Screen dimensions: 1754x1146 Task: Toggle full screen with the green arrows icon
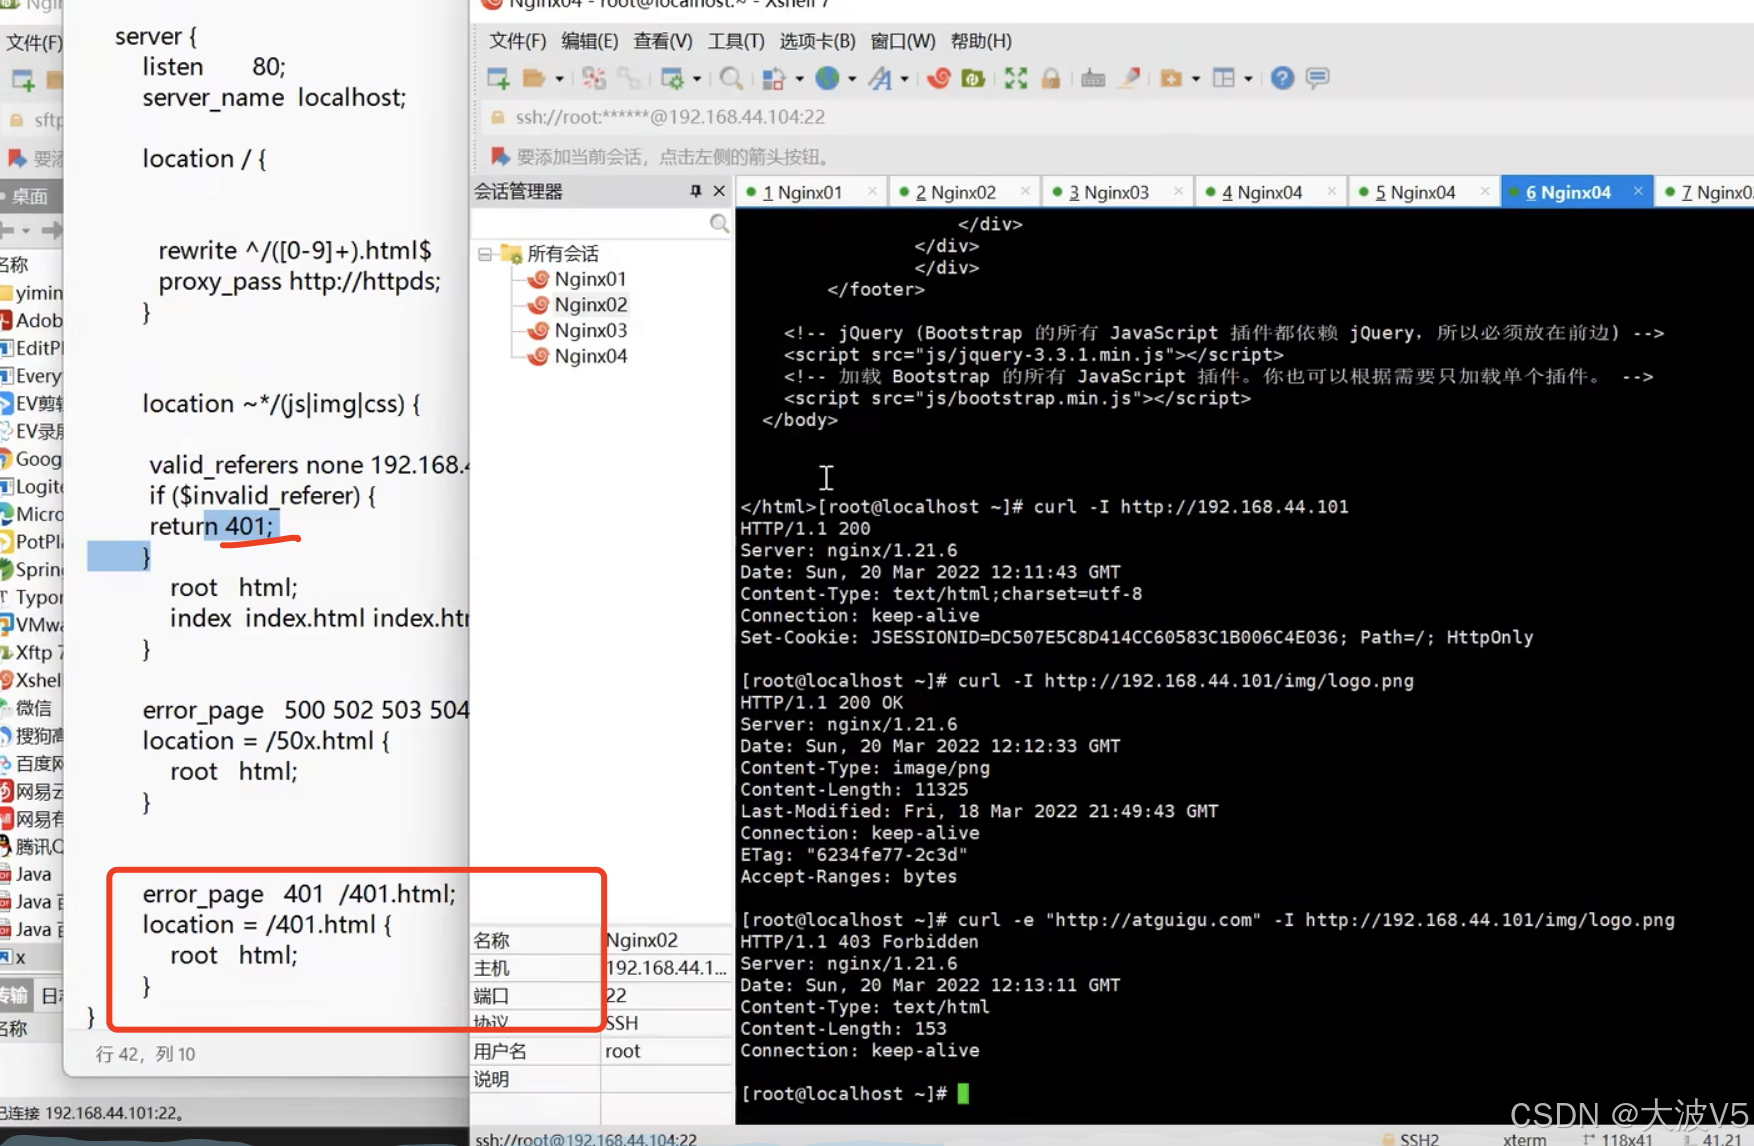[1016, 78]
